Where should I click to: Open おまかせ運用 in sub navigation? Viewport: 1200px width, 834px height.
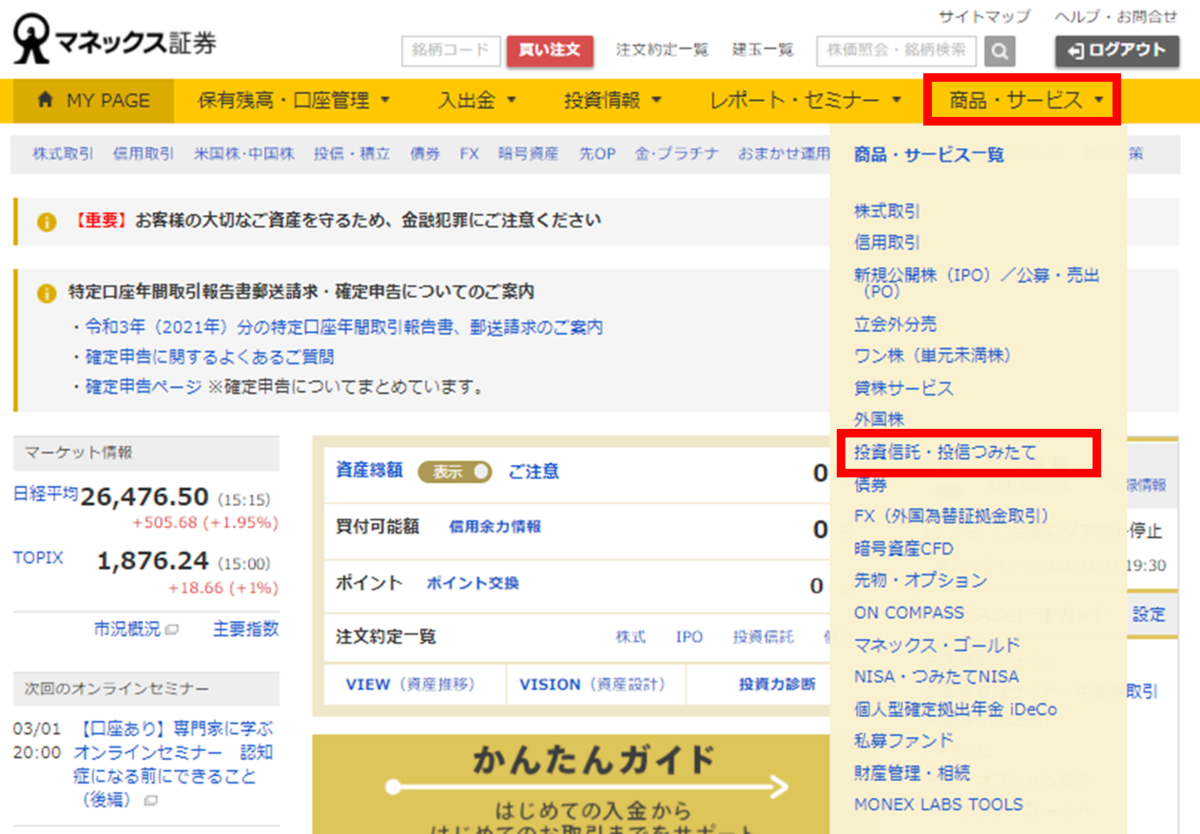point(784,154)
